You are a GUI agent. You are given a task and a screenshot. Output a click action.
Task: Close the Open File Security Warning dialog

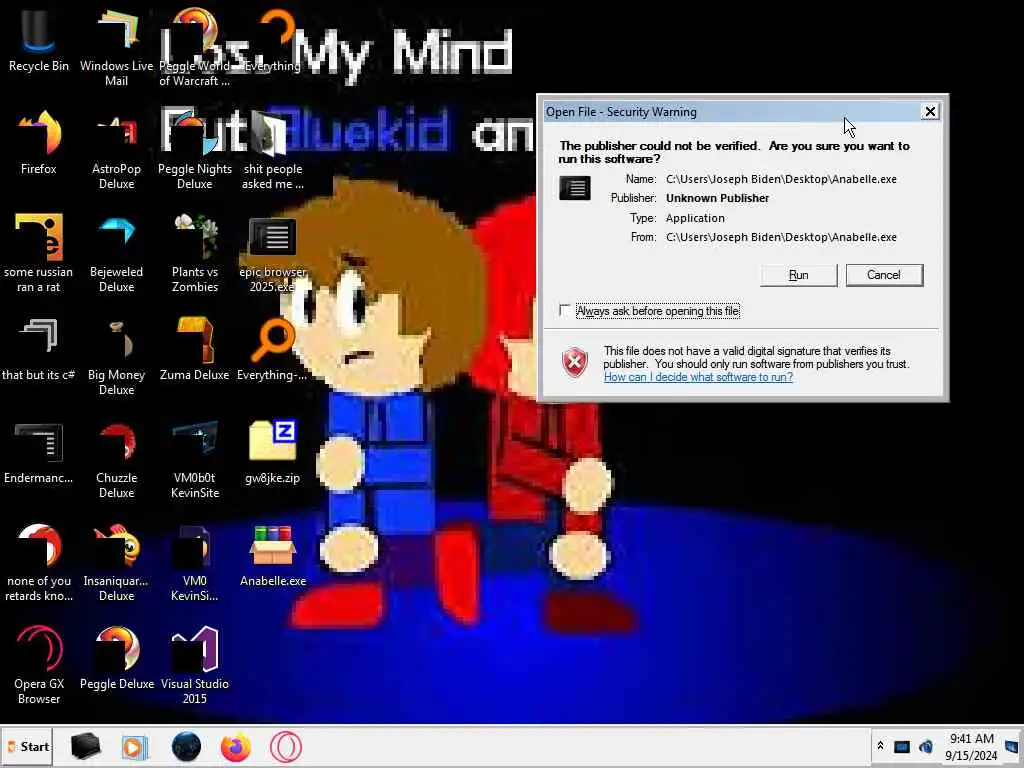pyautogui.click(x=930, y=112)
